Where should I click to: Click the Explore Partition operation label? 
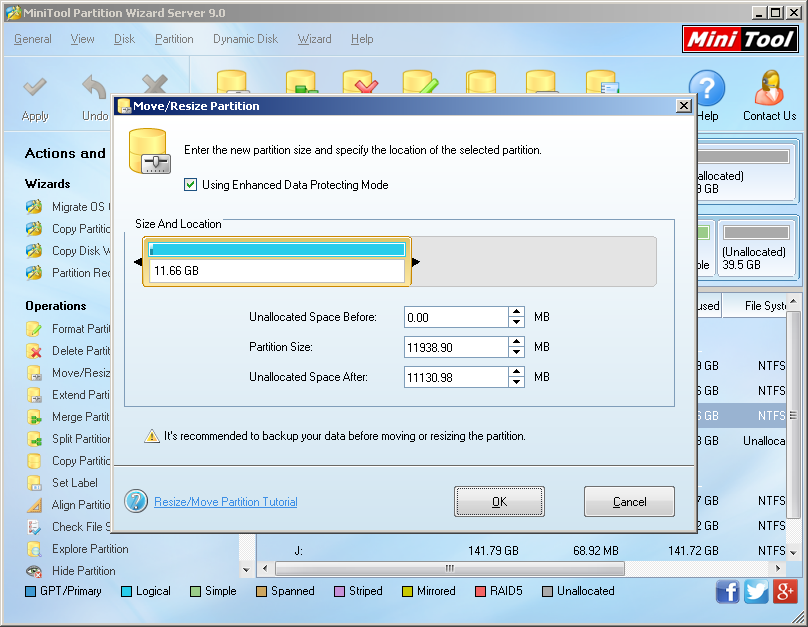(90, 549)
